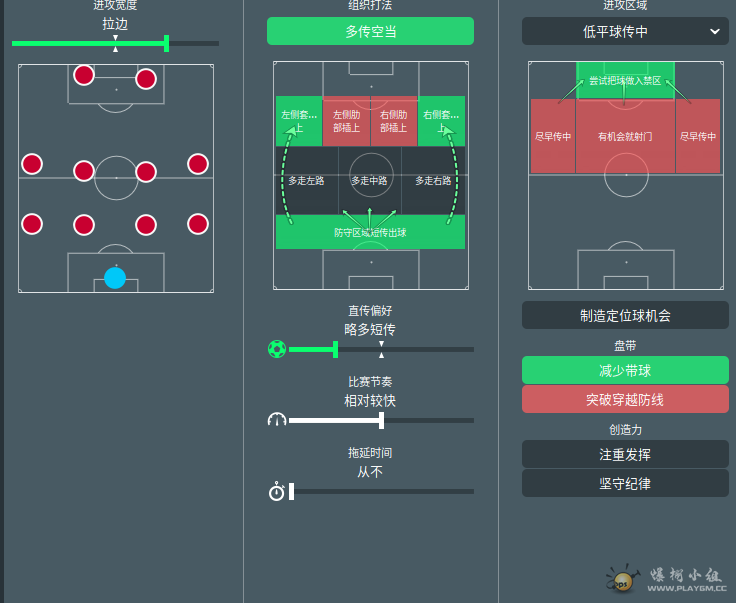Click 有机会就射门 shoot on sight zone
Screen dimensions: 736x603
[x=625, y=136]
